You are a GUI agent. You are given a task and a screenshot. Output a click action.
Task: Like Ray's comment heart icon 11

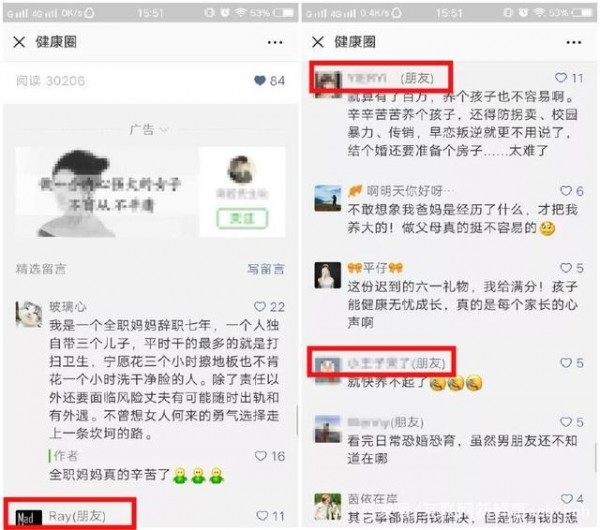pyautogui.click(x=262, y=516)
